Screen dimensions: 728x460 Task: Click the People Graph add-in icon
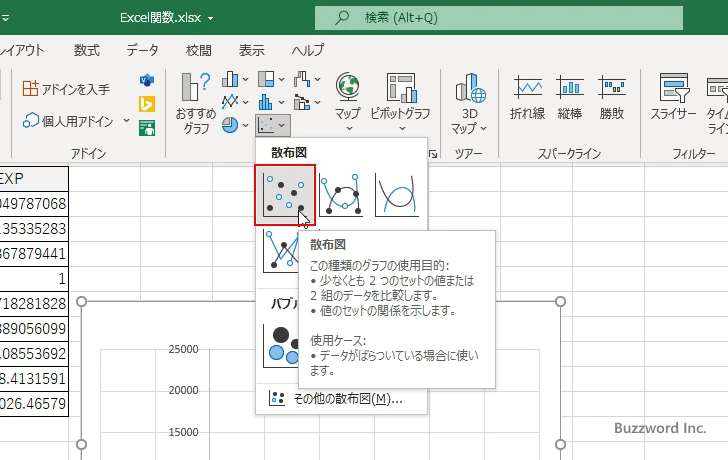(147, 128)
